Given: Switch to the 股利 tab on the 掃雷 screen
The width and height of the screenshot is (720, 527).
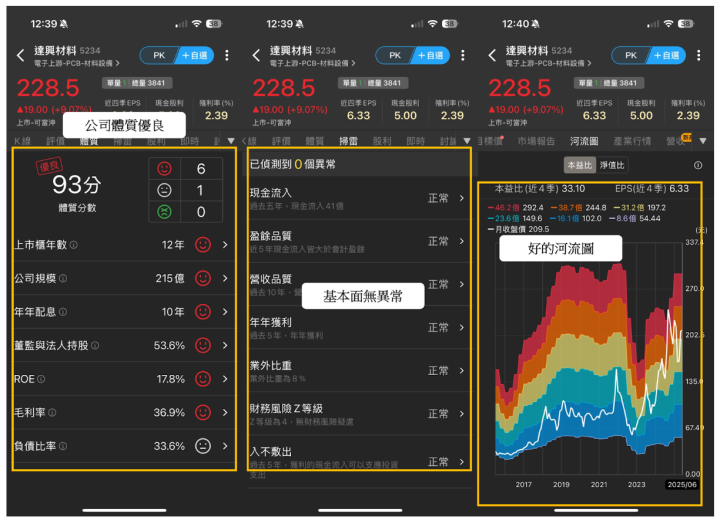Looking at the screenshot, I should [382, 141].
